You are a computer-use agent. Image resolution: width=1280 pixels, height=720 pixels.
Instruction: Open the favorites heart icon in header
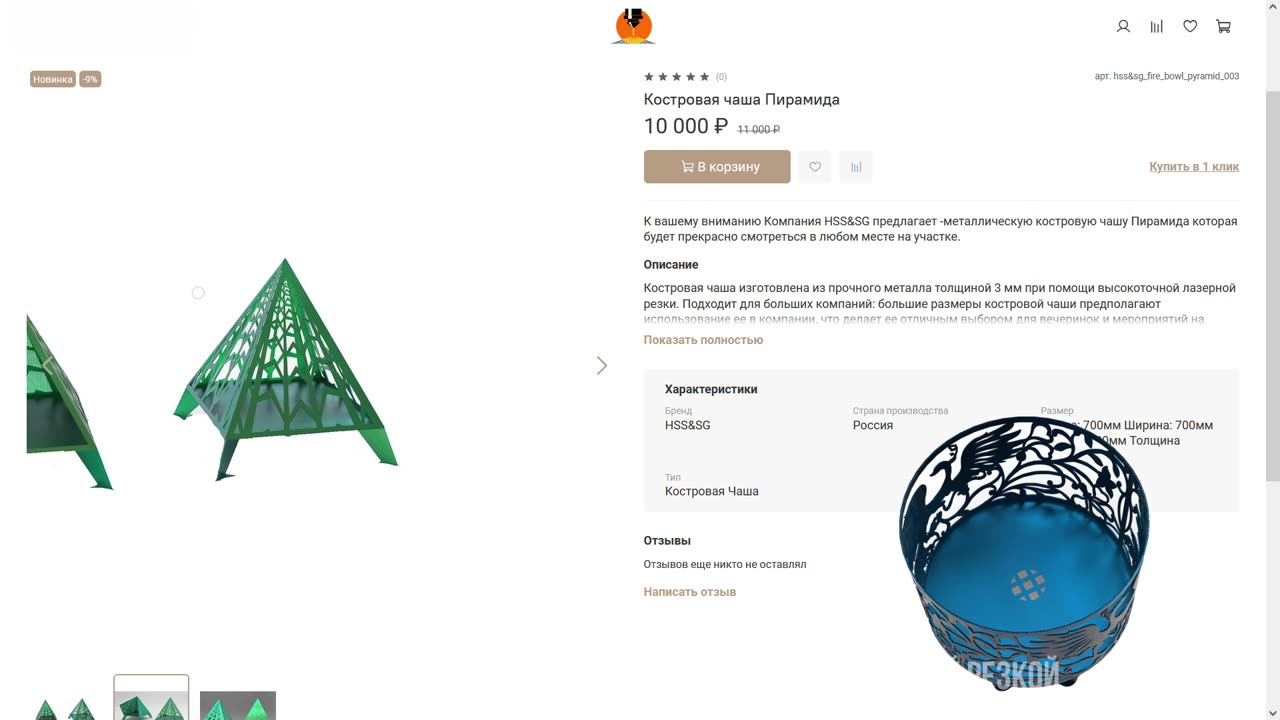click(1190, 27)
